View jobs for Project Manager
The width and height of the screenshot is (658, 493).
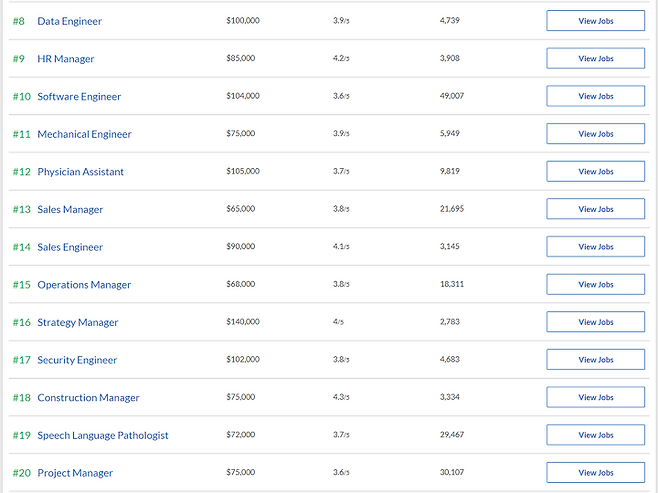point(595,472)
